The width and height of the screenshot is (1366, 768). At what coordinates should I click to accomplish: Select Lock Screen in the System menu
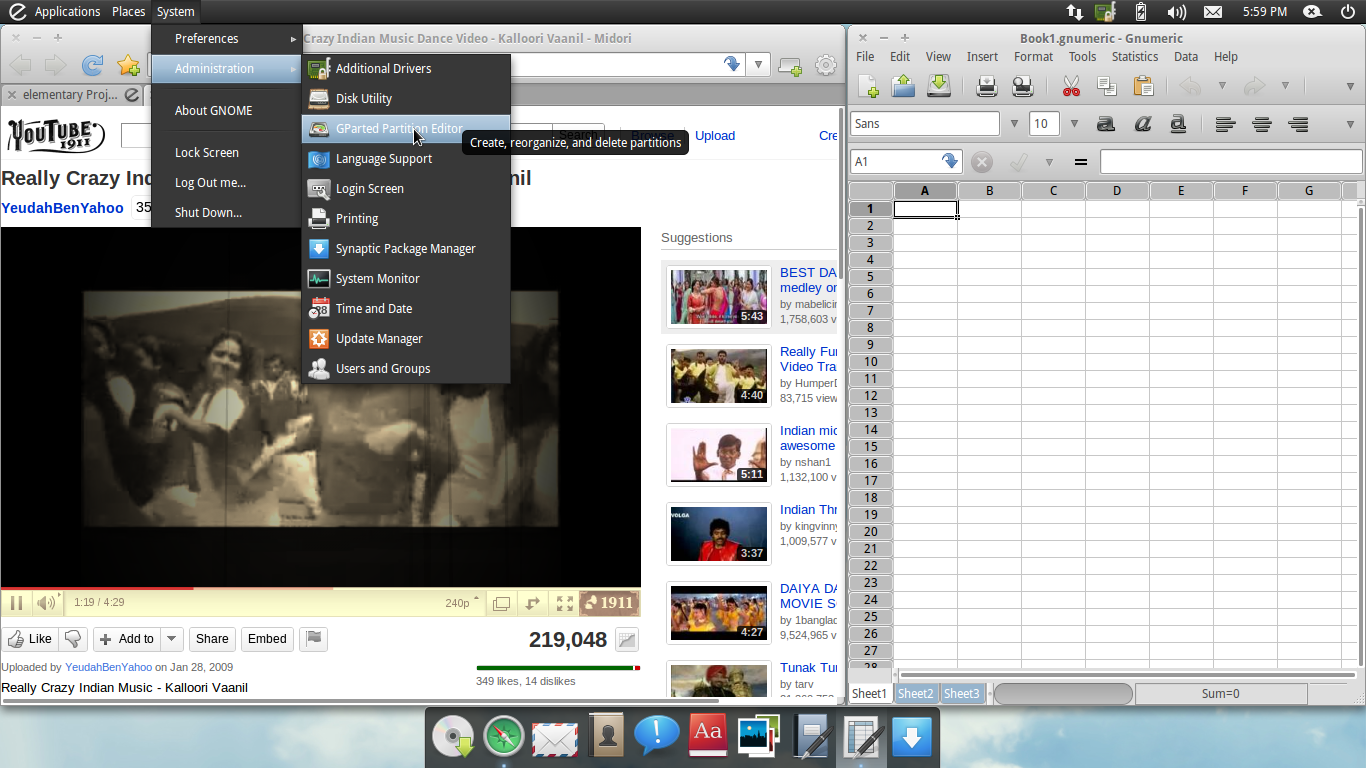click(226, 152)
